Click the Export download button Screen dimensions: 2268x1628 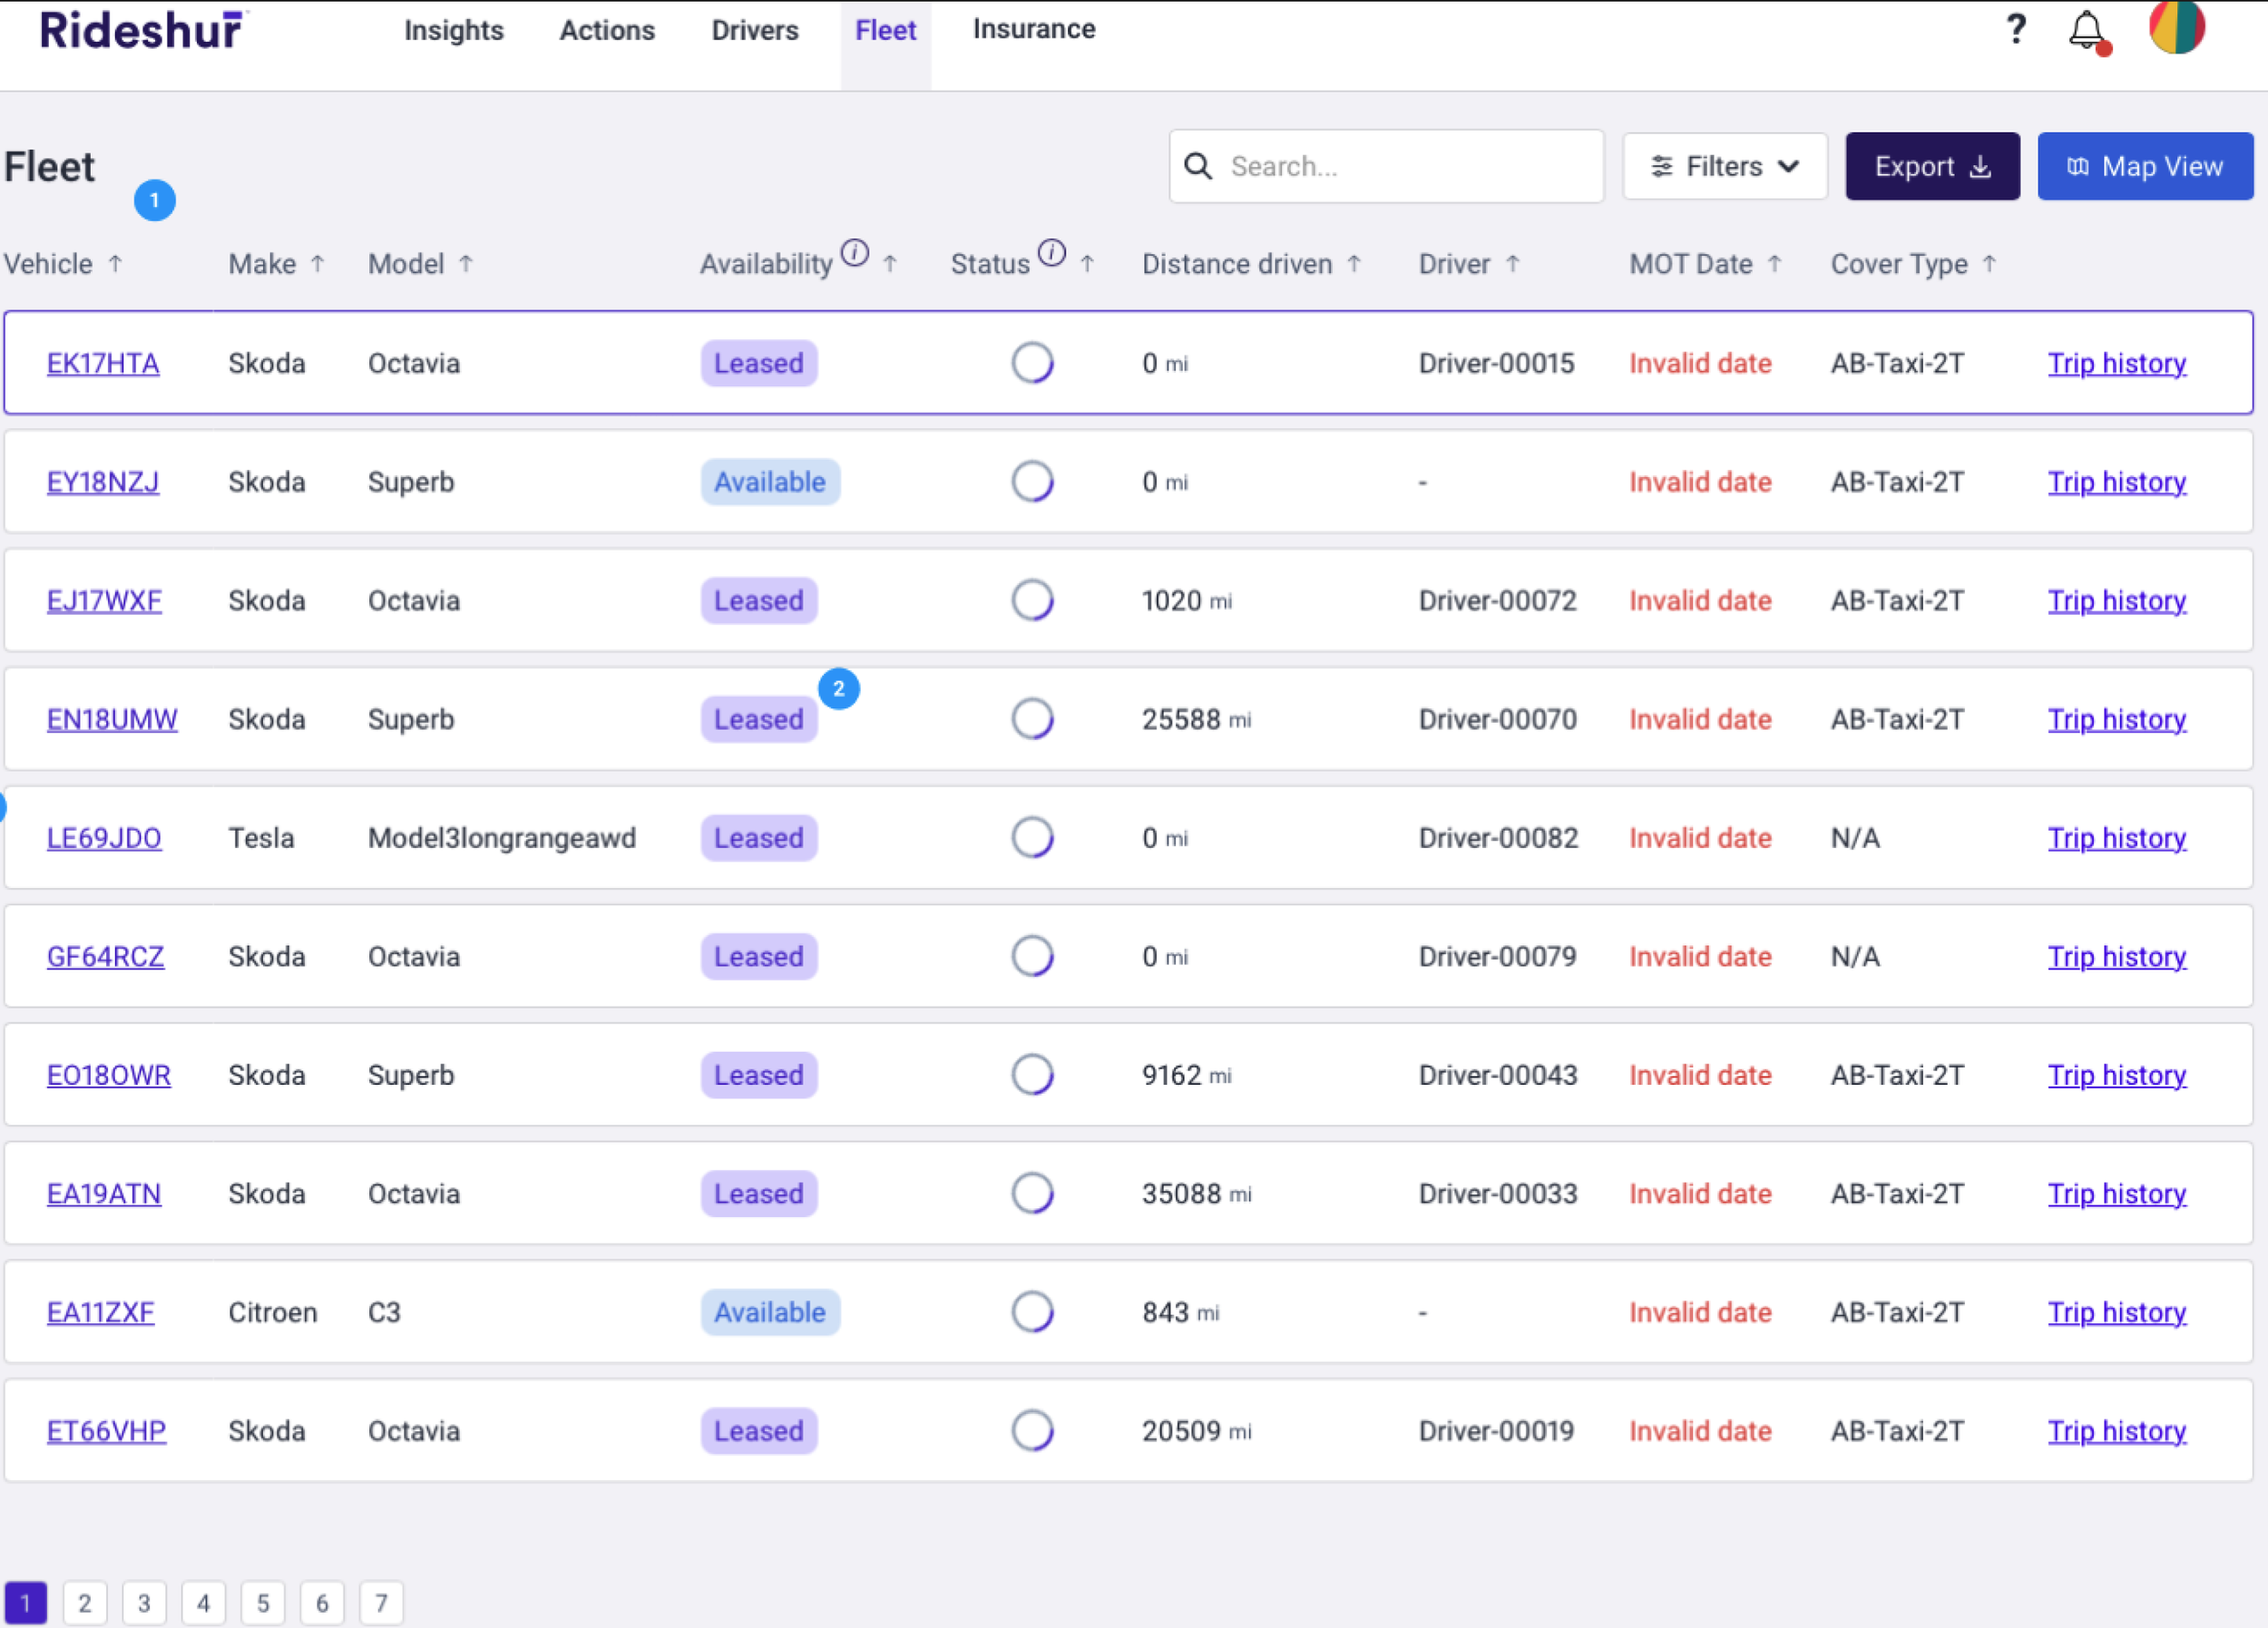[x=1931, y=167]
